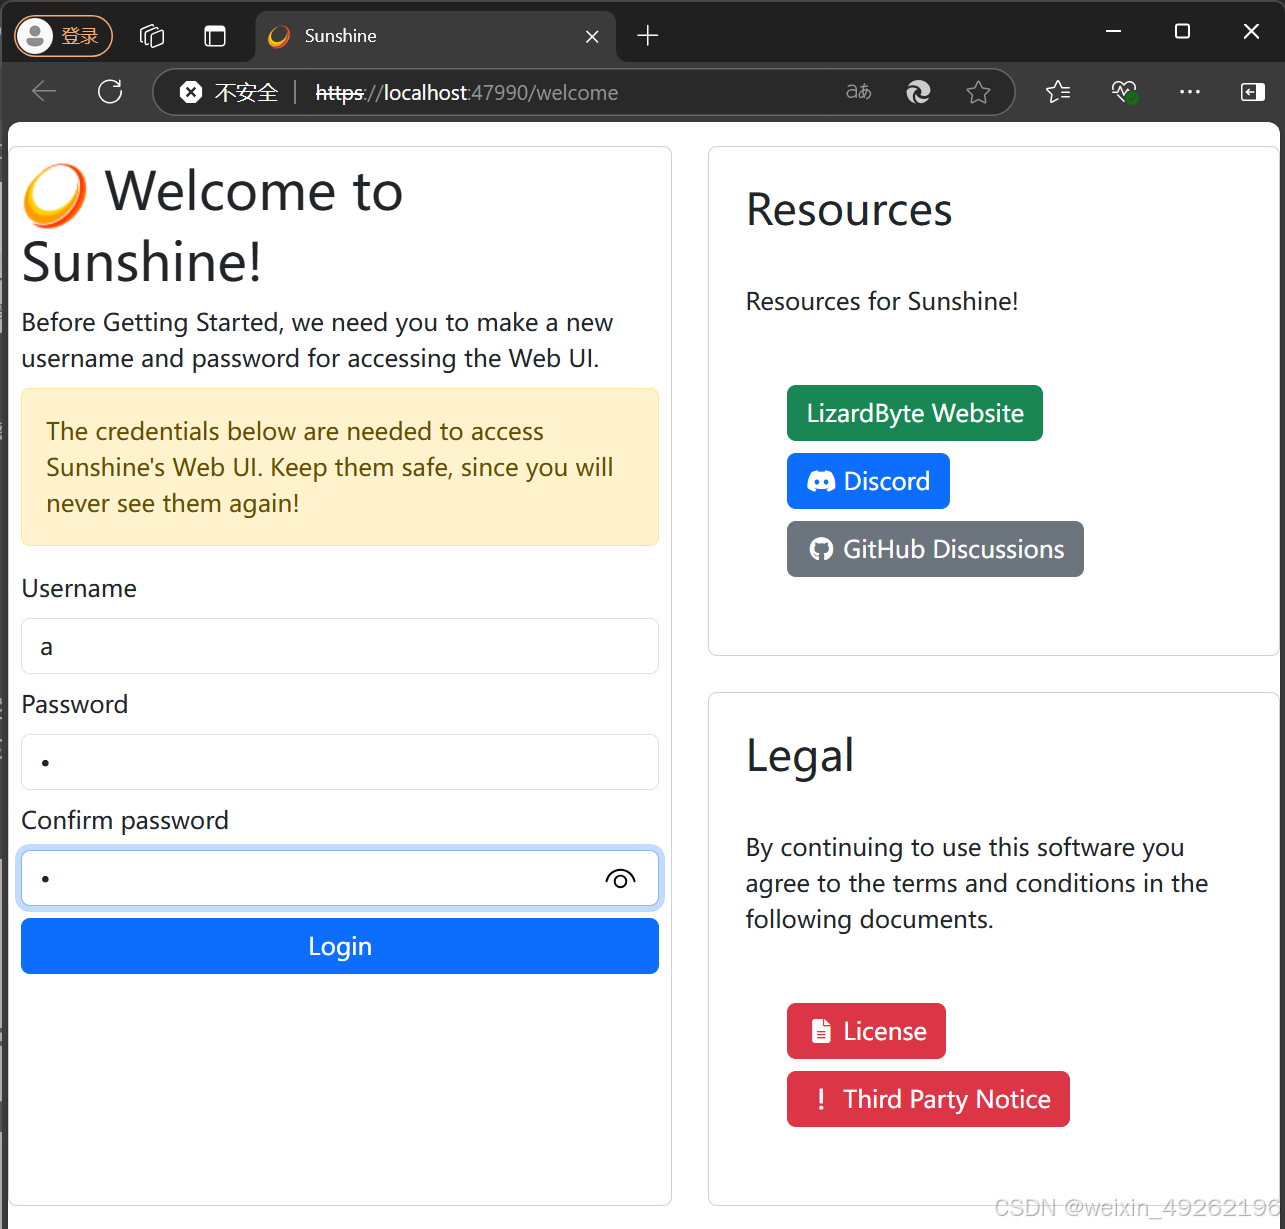Click the Sunshine logo in the heading

coord(55,195)
